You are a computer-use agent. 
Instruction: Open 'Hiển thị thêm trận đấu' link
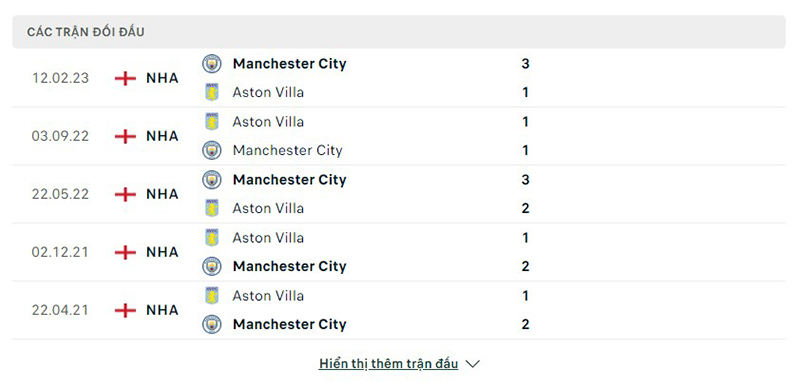(388, 364)
